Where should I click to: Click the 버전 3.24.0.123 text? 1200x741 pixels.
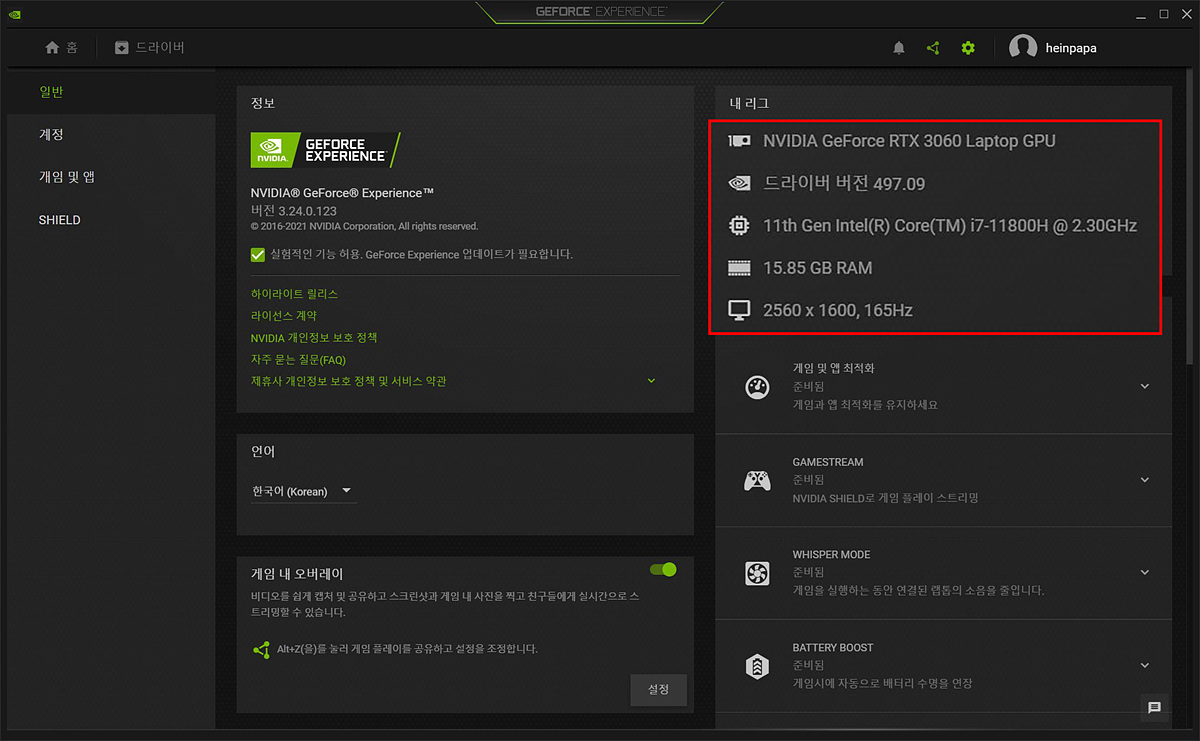pos(294,211)
